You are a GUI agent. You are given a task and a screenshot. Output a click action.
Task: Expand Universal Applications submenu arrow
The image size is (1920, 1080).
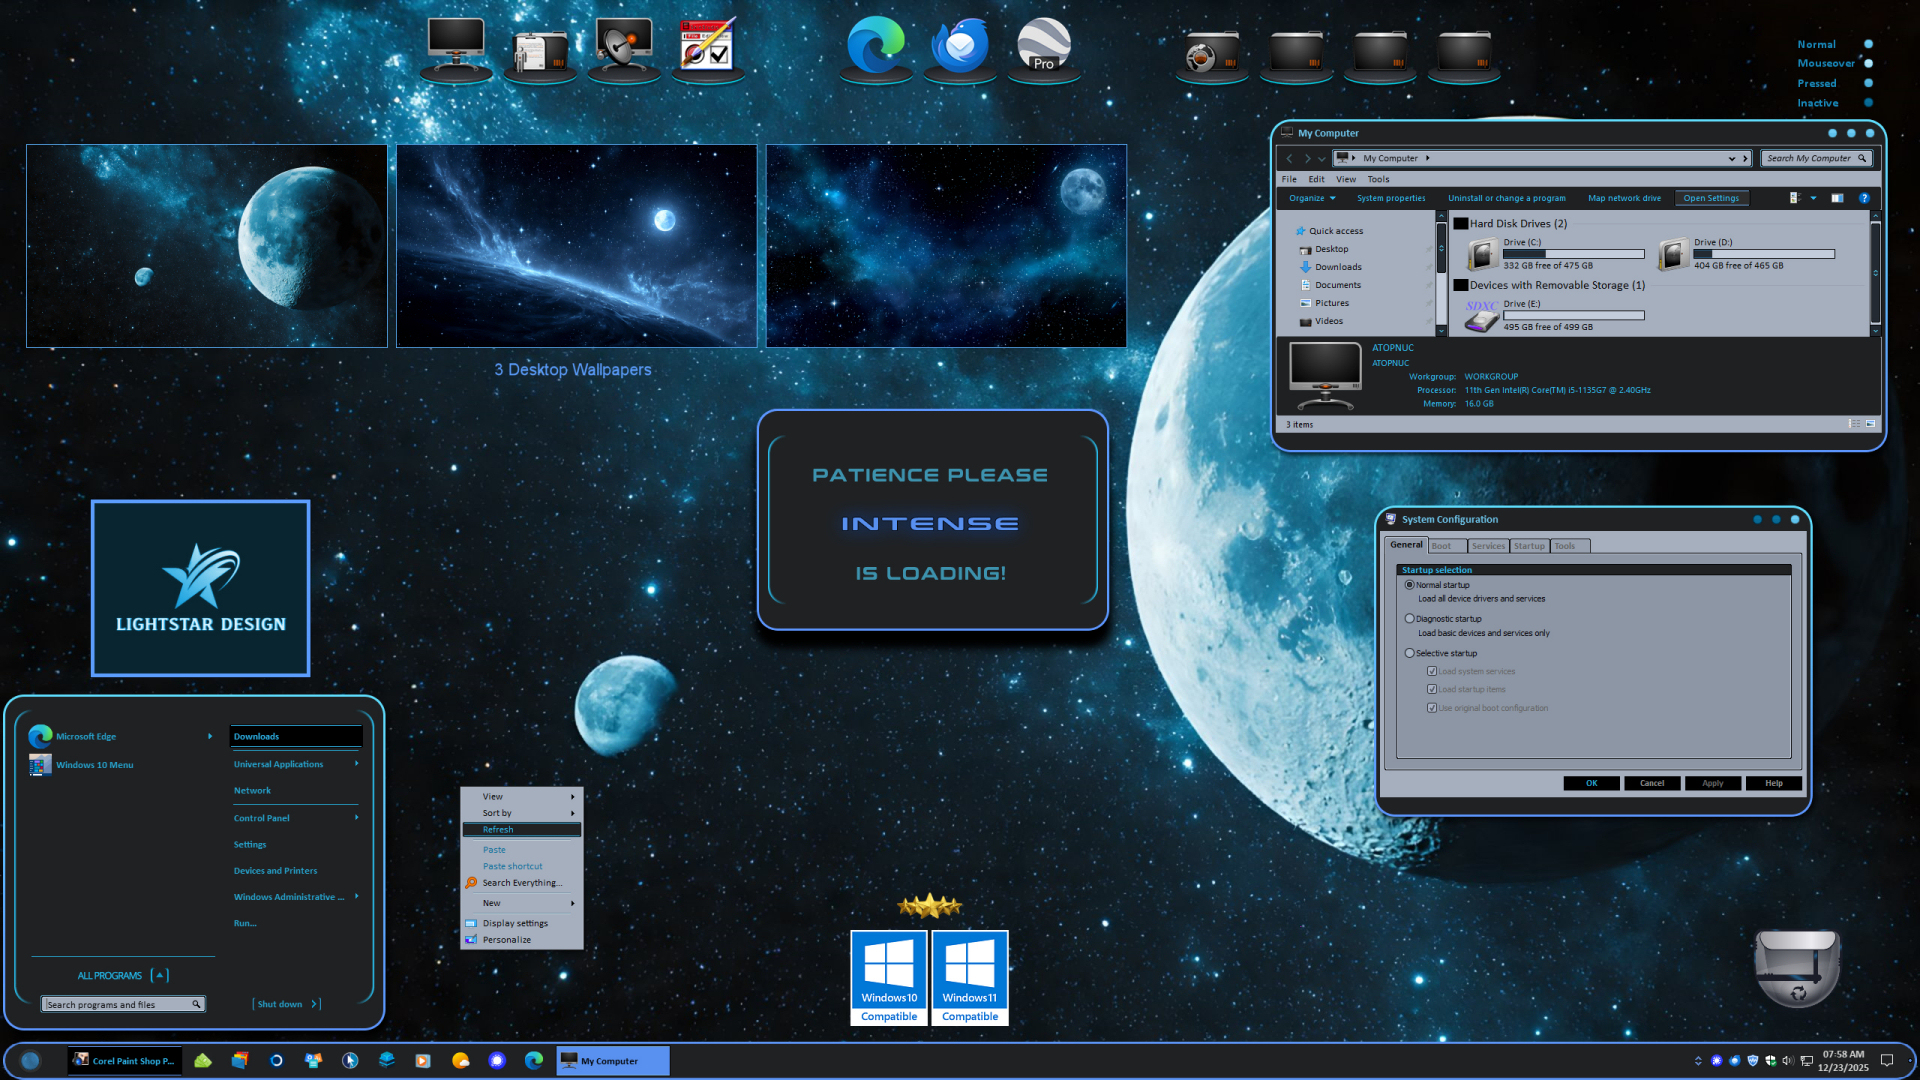[x=356, y=764]
